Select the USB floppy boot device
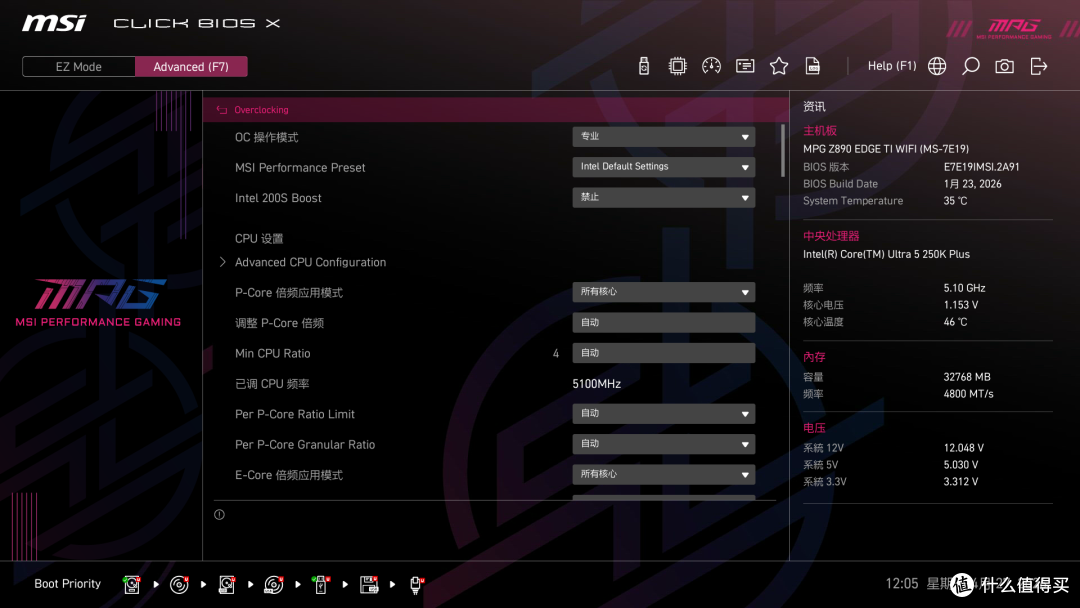Viewport: 1080px width, 608px height. pos(368,585)
